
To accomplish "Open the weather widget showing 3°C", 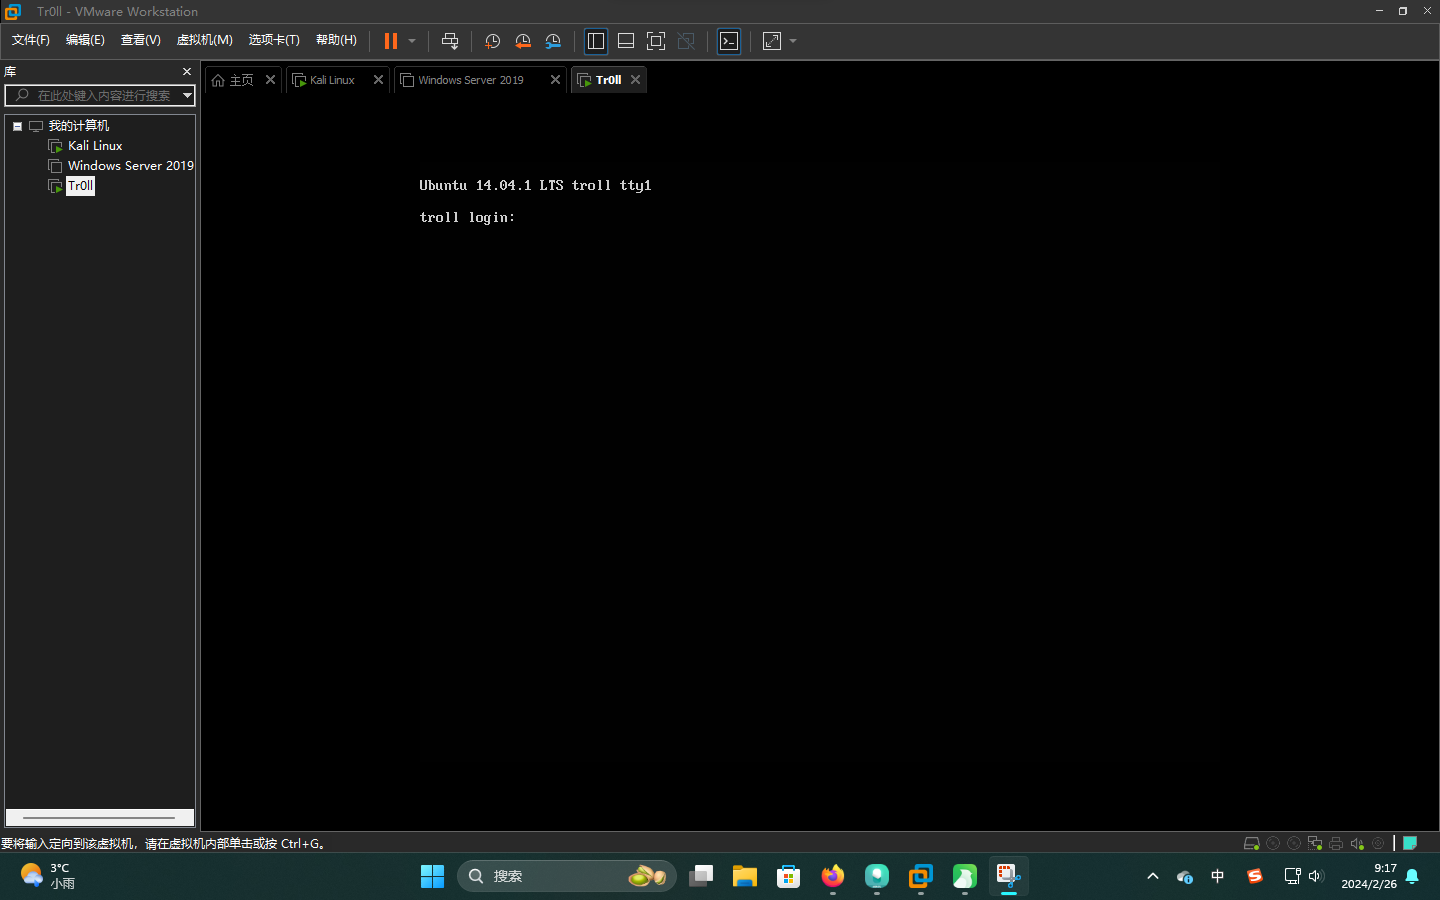I will pos(48,876).
